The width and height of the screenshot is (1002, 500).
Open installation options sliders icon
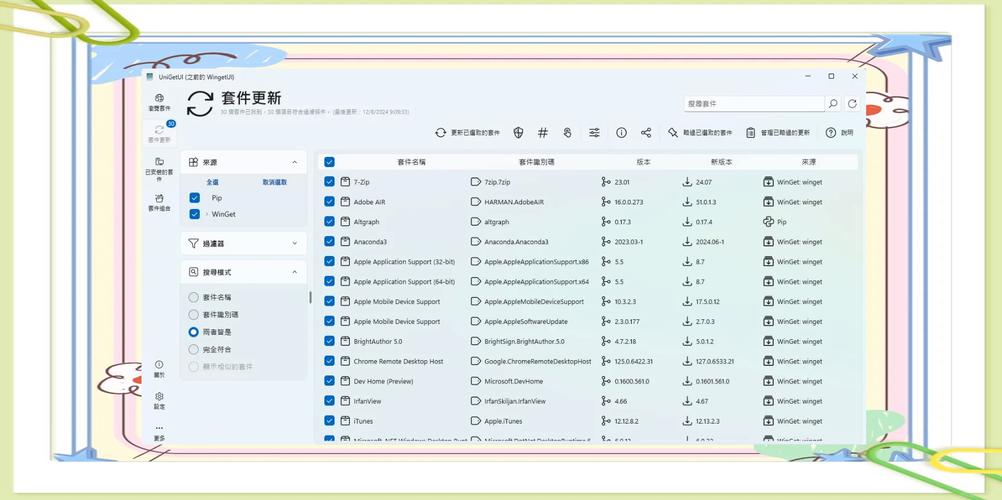click(594, 133)
